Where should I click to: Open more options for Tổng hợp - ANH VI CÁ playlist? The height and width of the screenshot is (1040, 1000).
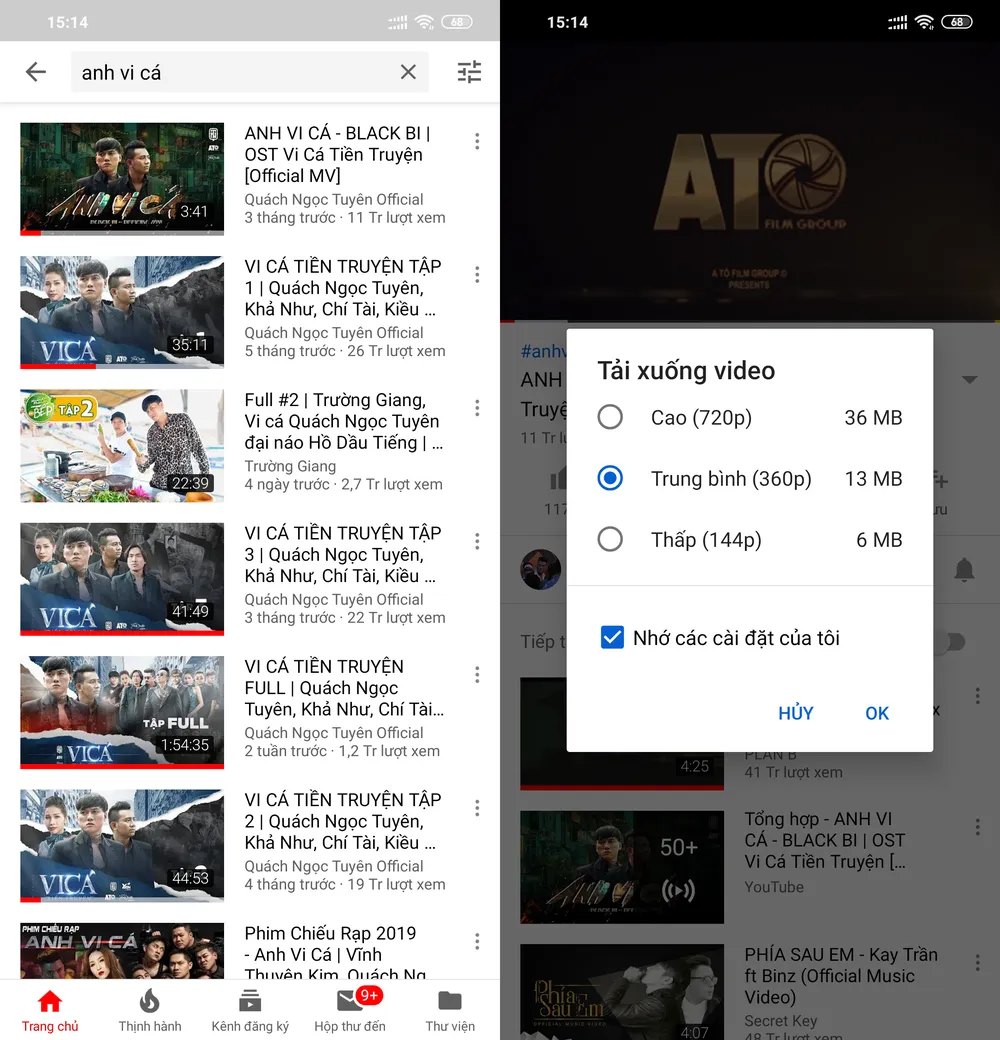(977, 826)
